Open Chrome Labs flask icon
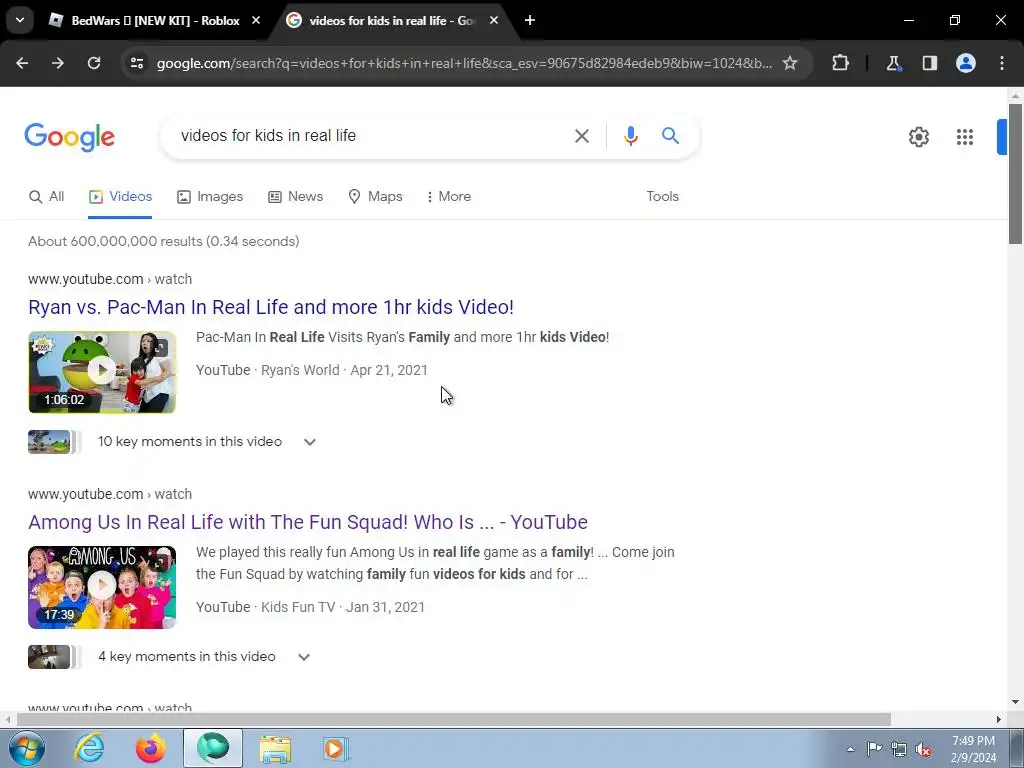Screen dimensions: 1024x768 893,63
